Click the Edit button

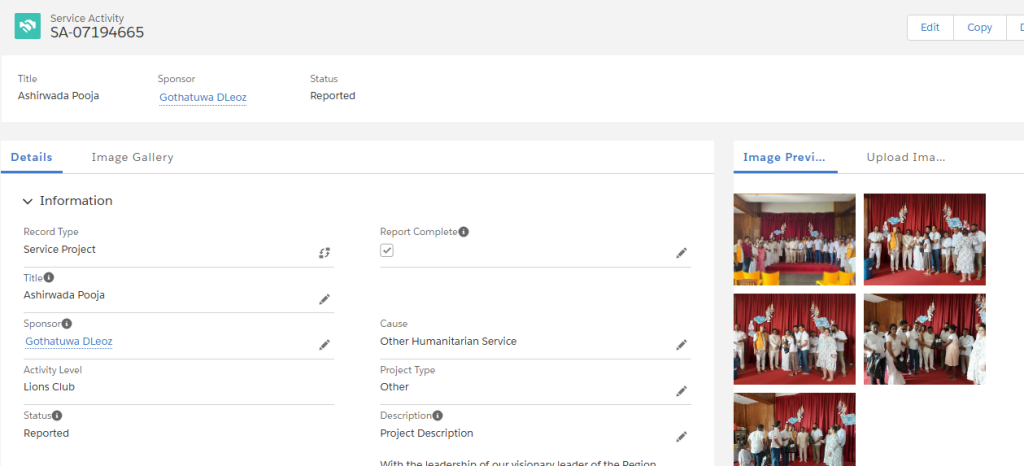(930, 27)
